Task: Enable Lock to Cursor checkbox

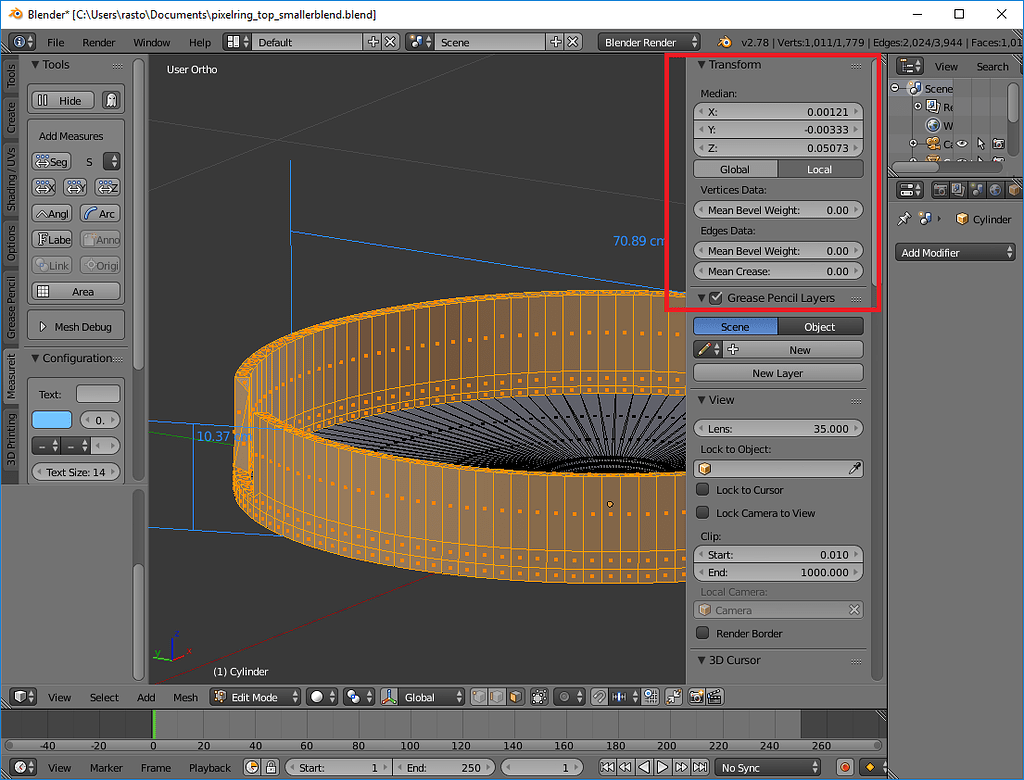Action: click(x=703, y=489)
